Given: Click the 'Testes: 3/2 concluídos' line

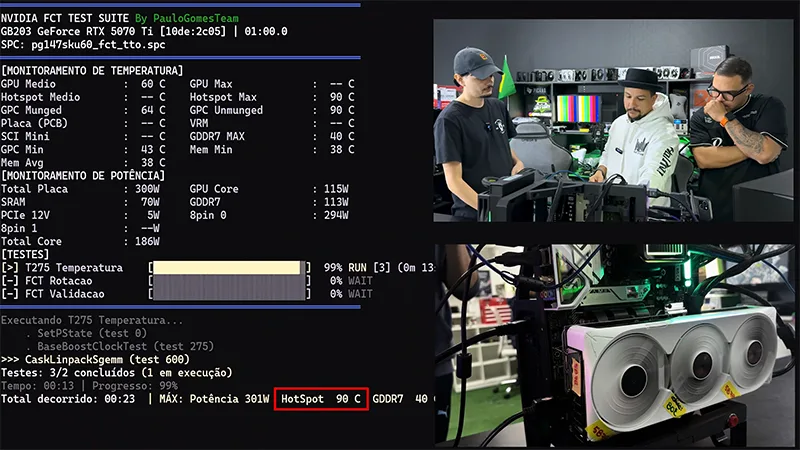Looking at the screenshot, I should click(116, 373).
